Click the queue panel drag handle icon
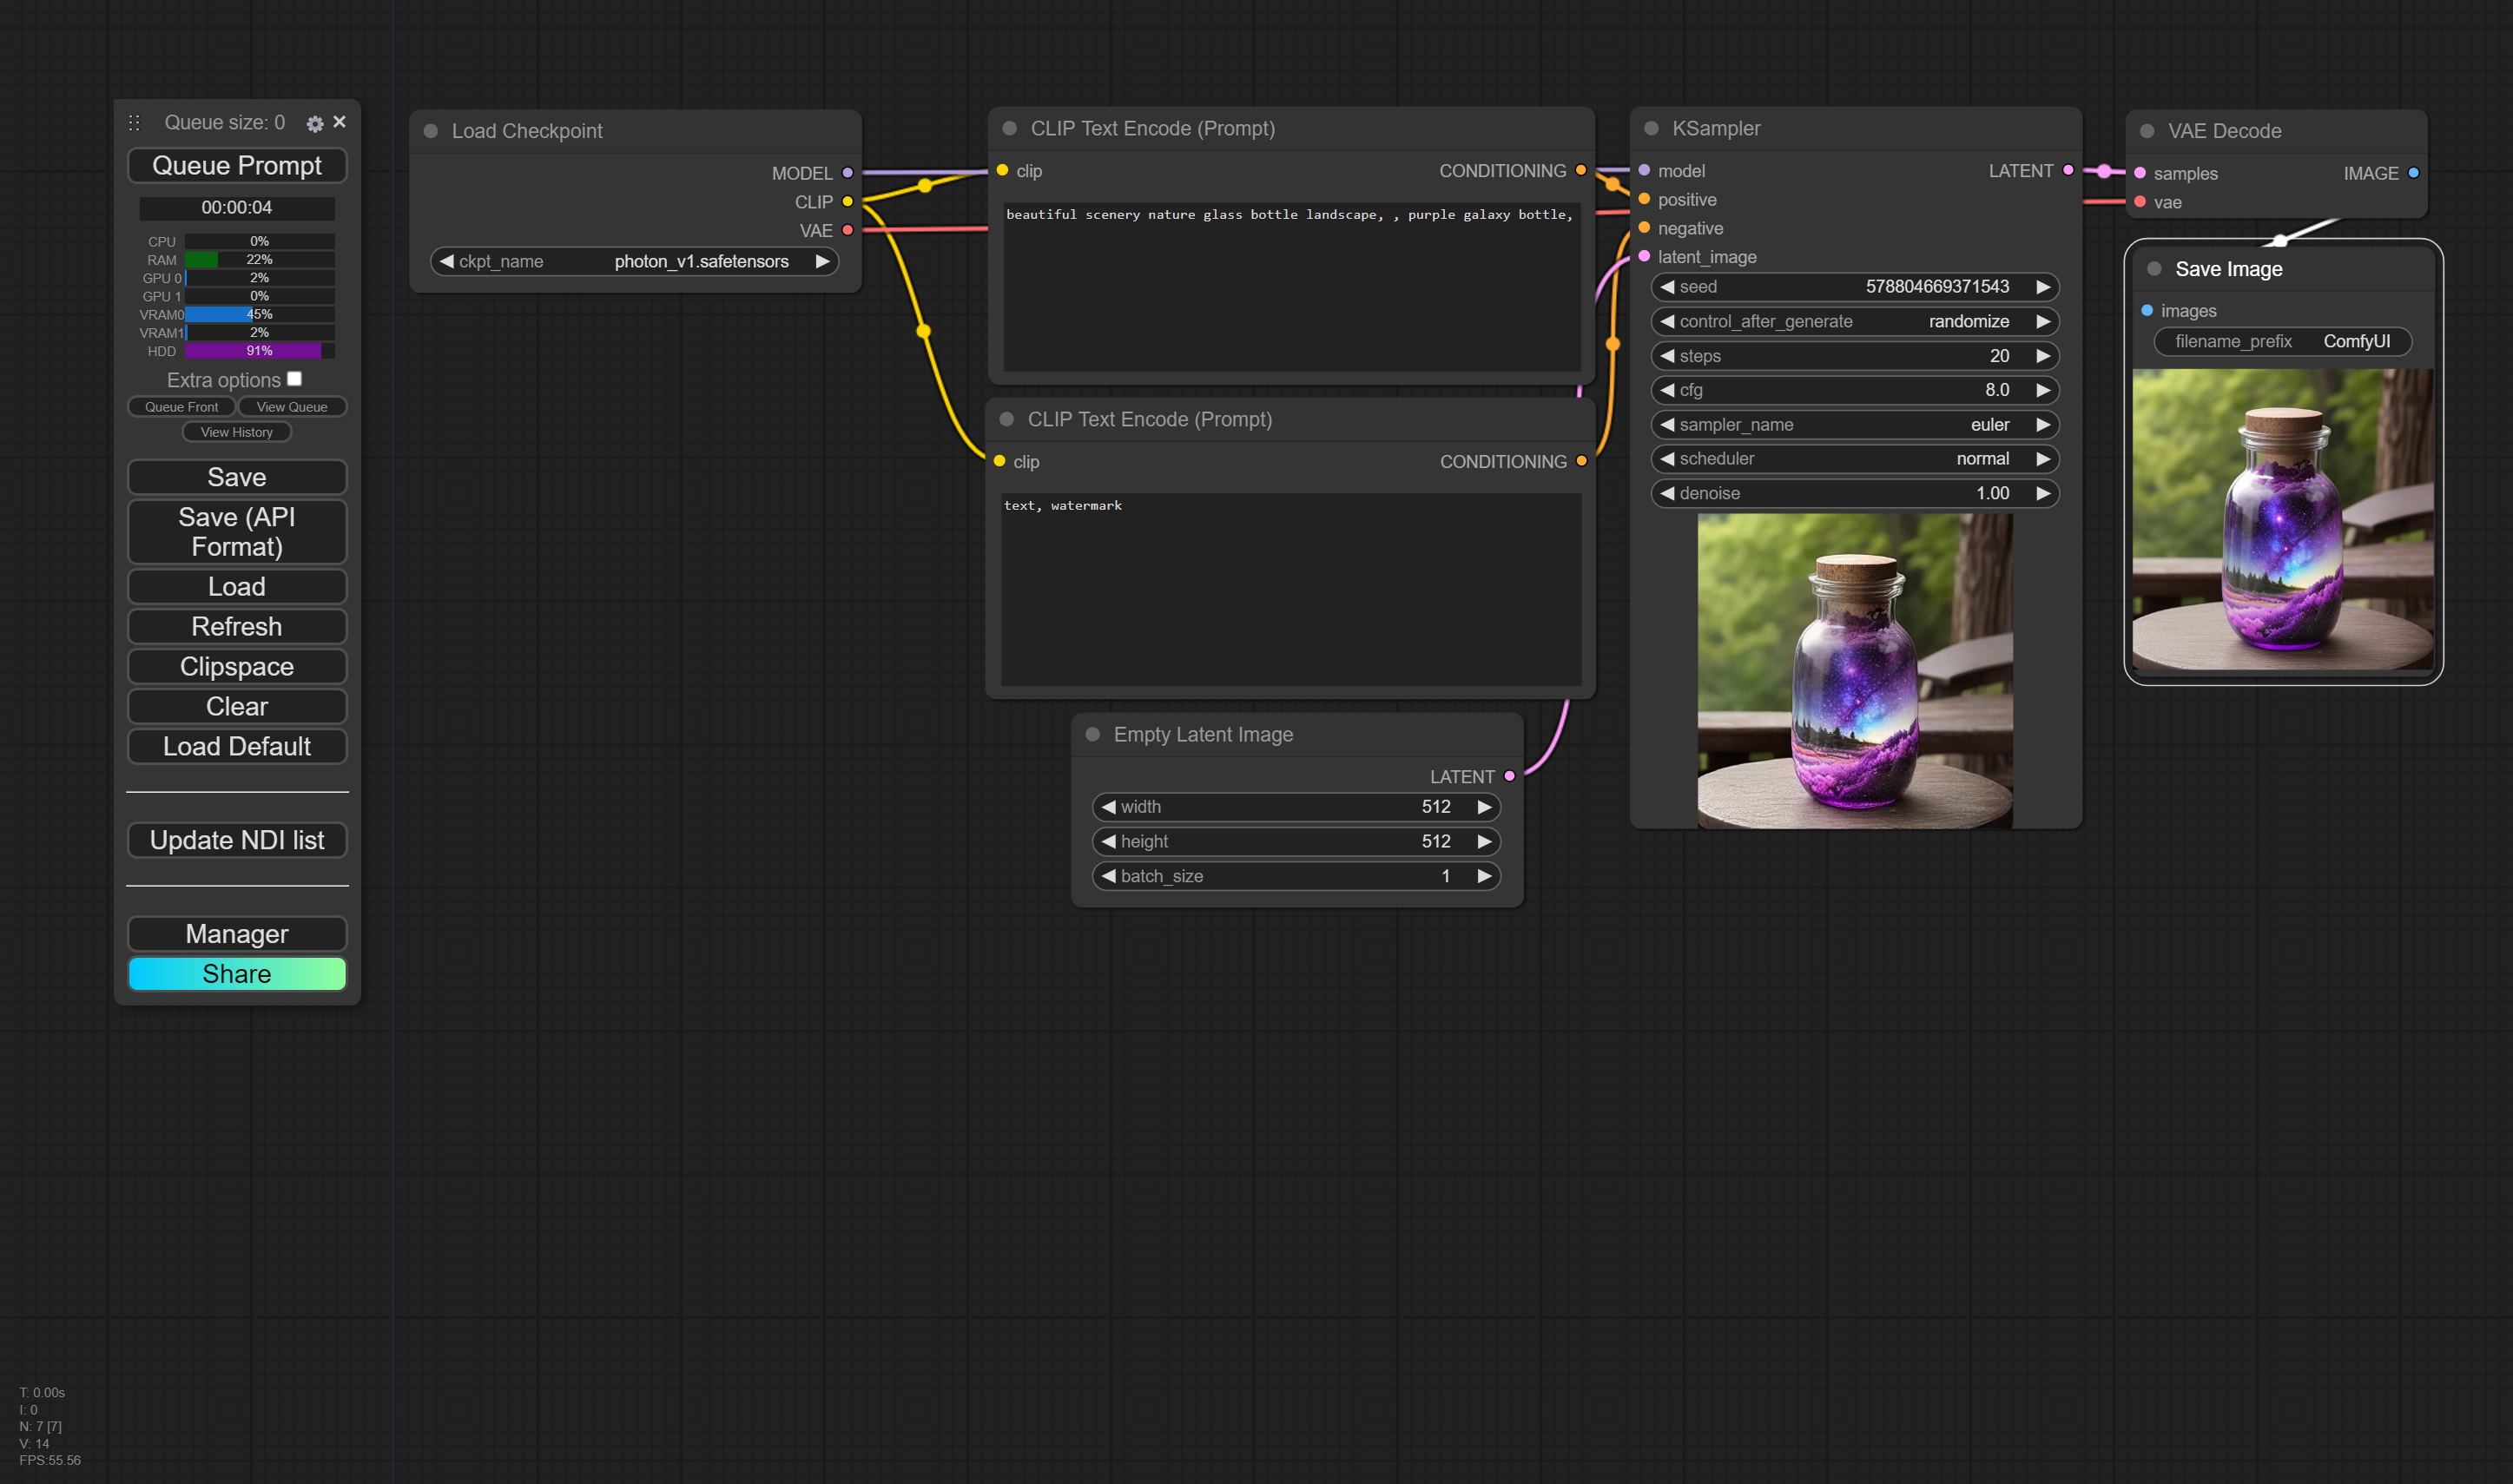Viewport: 2513px width, 1484px height. coord(134,123)
